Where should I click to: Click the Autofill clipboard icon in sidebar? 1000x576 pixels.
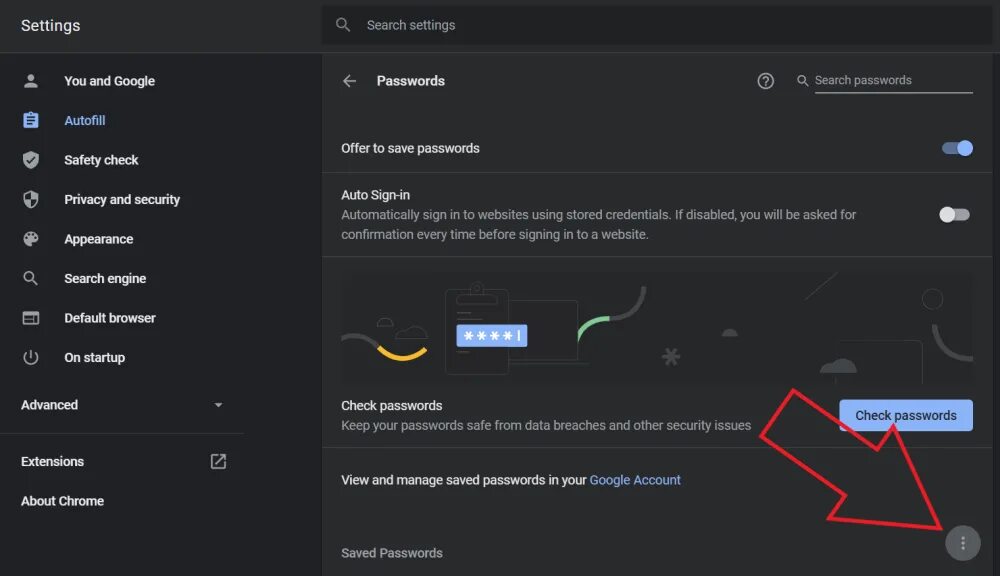[x=31, y=120]
